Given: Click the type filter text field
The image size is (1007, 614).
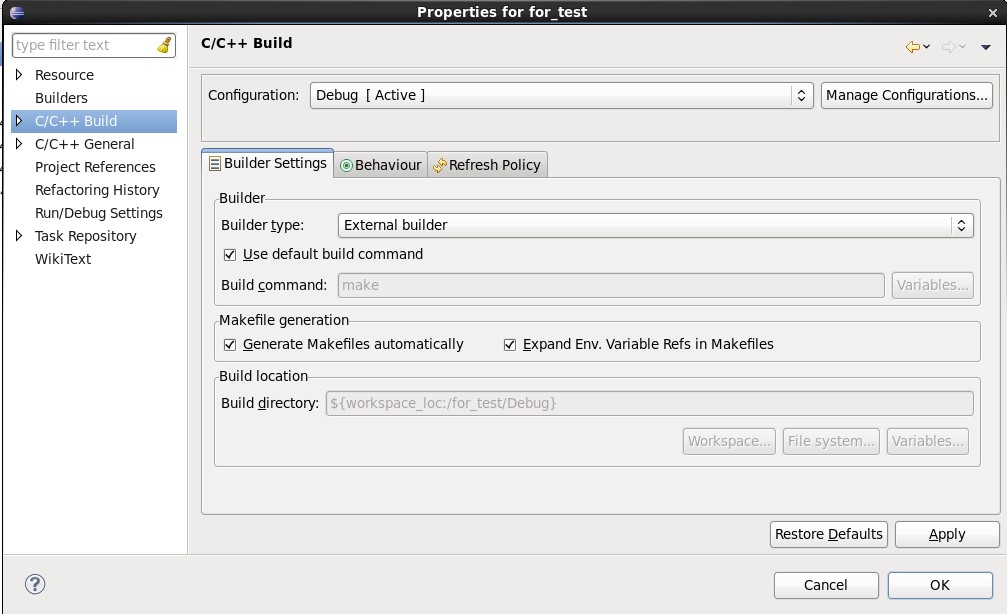Looking at the screenshot, I should (85, 45).
